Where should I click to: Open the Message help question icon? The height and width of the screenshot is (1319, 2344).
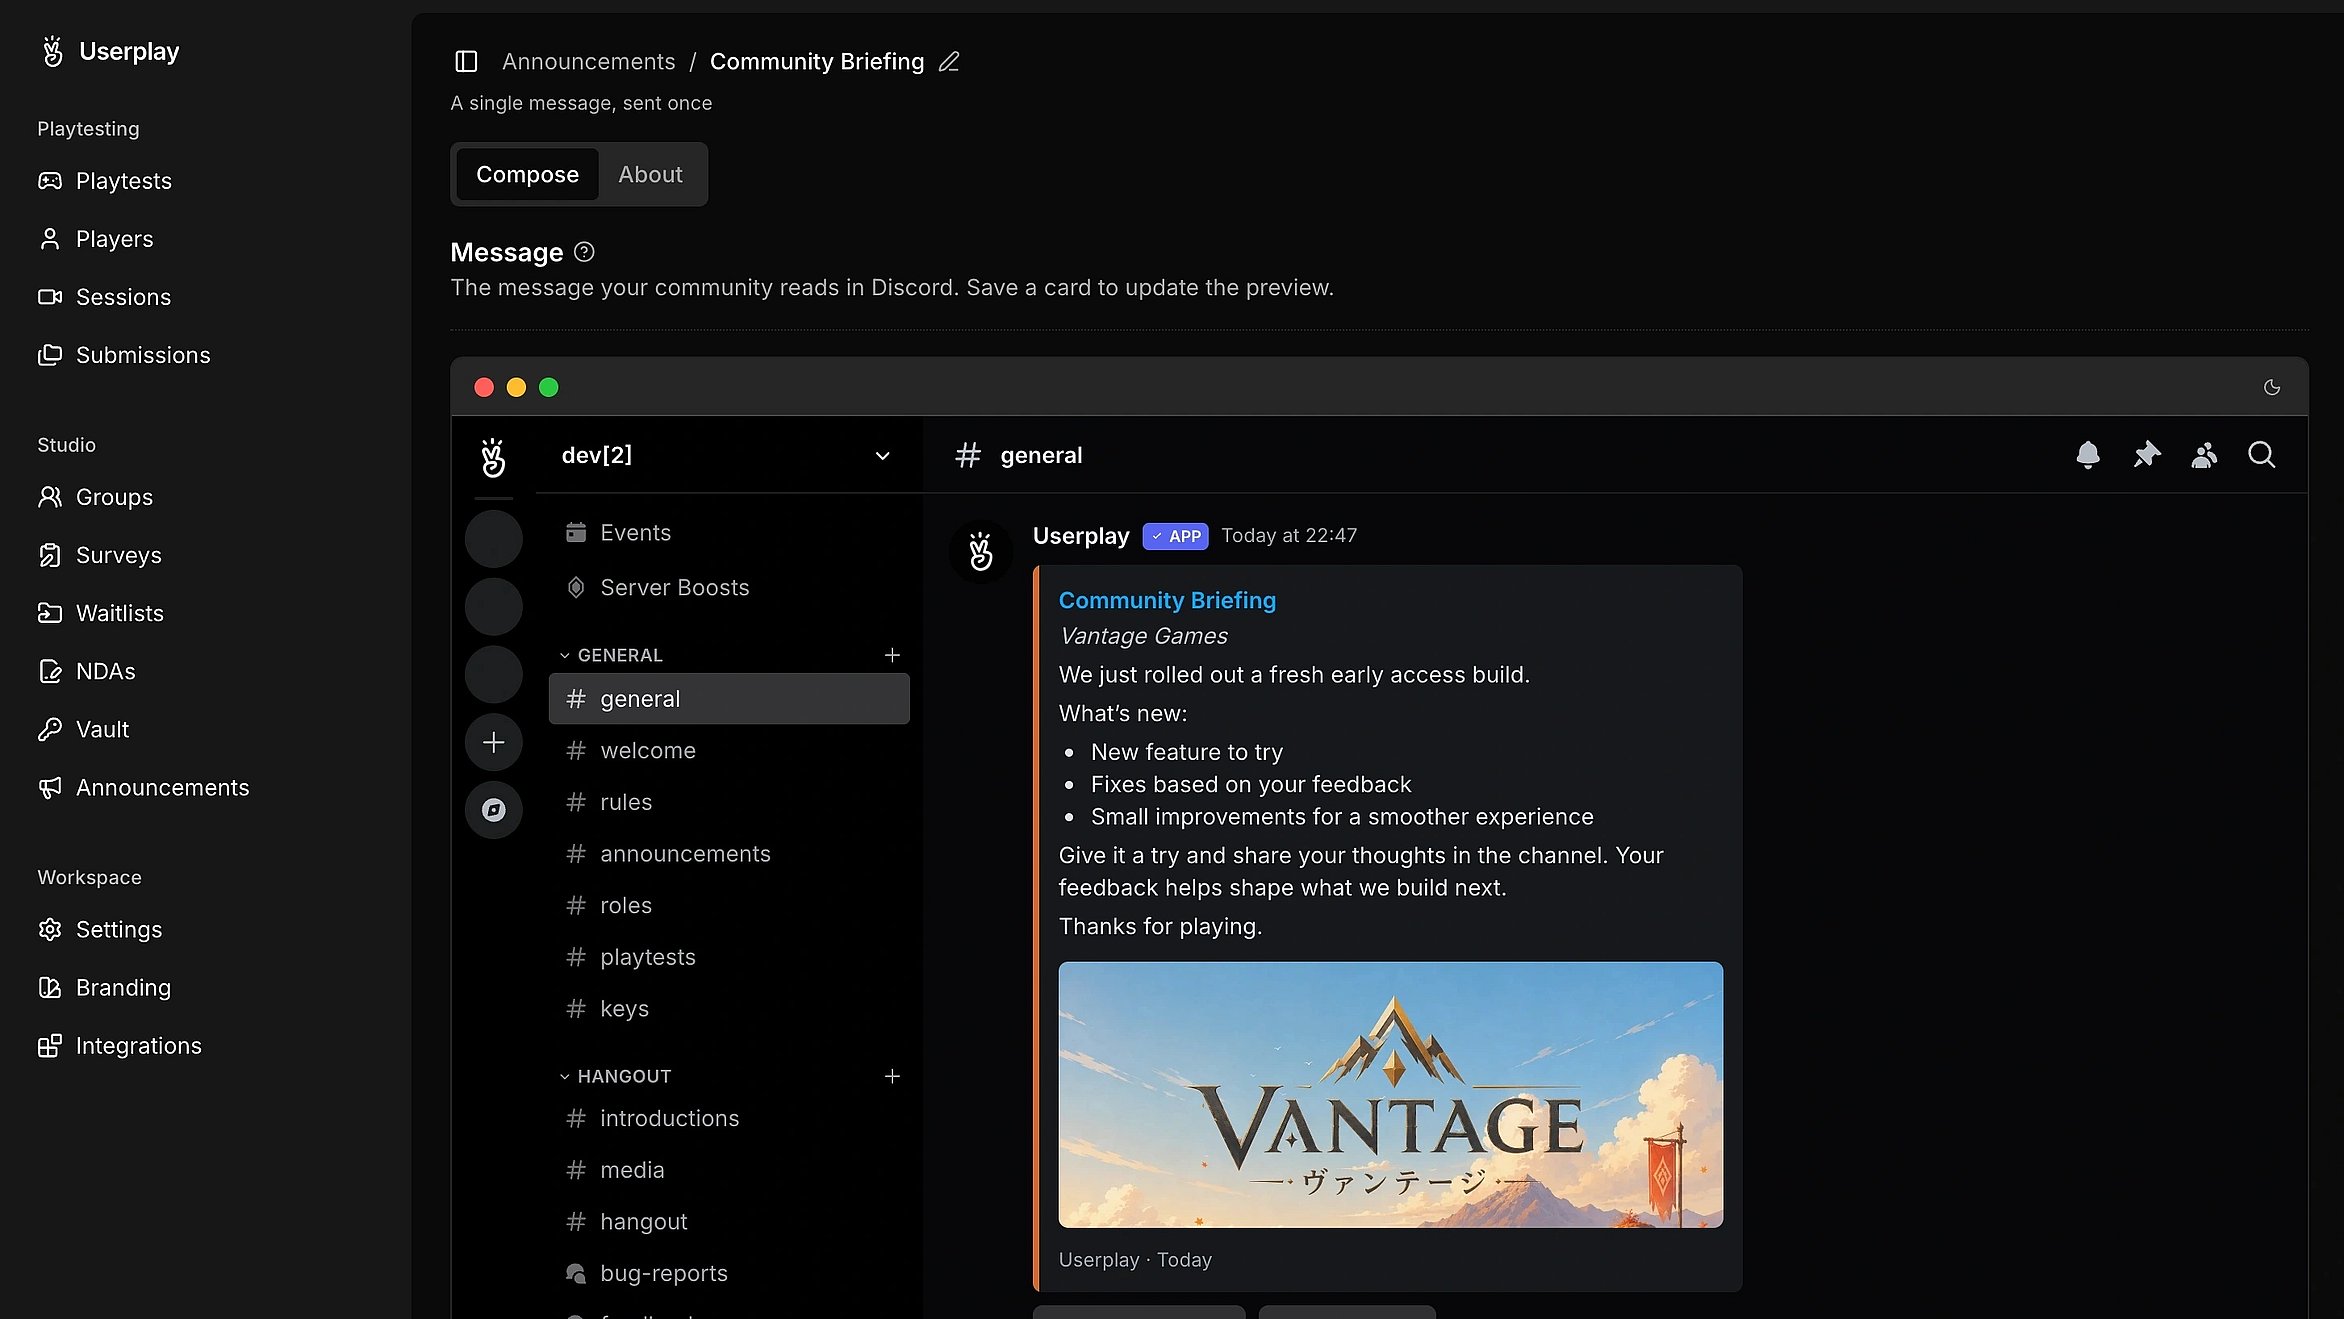pos(584,252)
